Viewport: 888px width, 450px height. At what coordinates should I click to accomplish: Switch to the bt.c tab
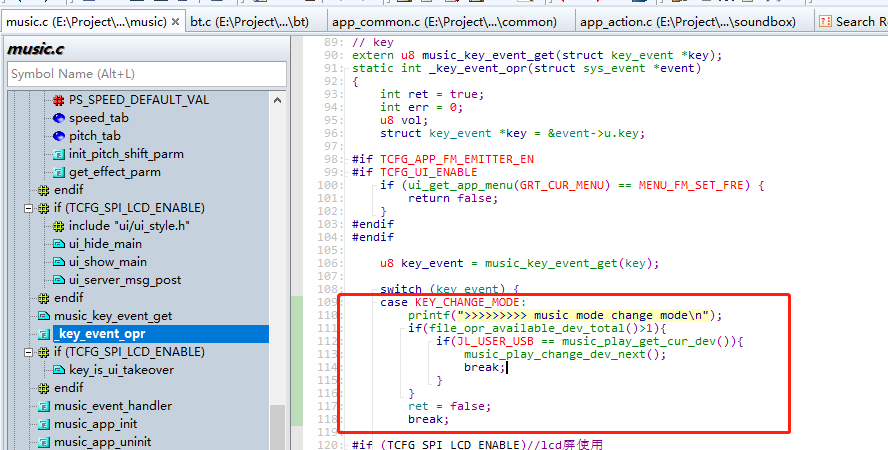click(250, 22)
